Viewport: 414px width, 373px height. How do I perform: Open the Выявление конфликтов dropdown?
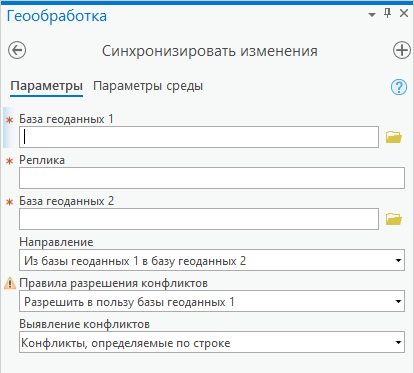coord(212,342)
